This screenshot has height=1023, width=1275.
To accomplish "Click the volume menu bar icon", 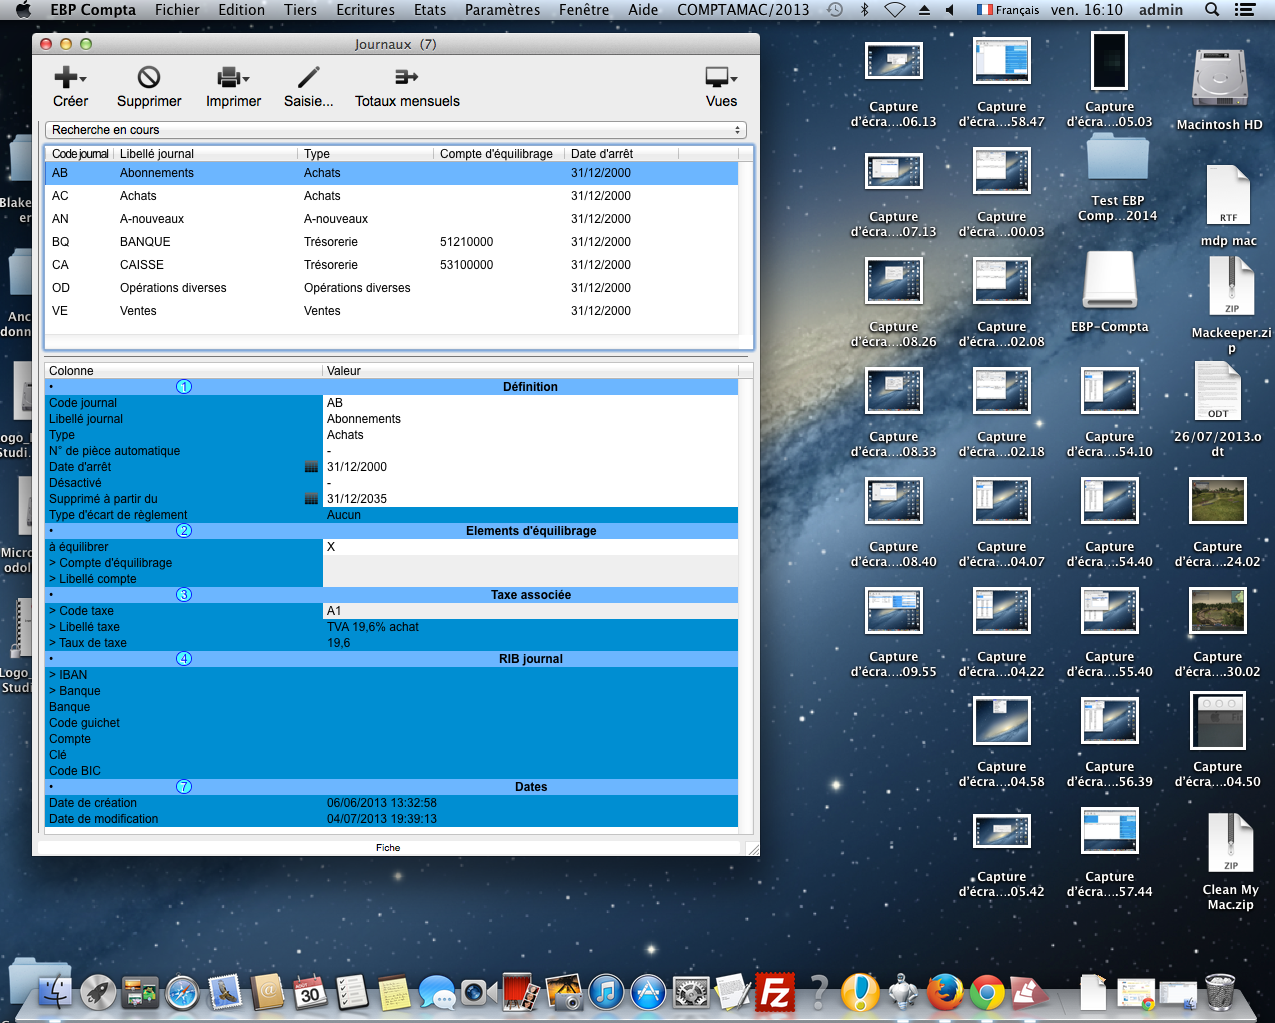I will pyautogui.click(x=950, y=10).
